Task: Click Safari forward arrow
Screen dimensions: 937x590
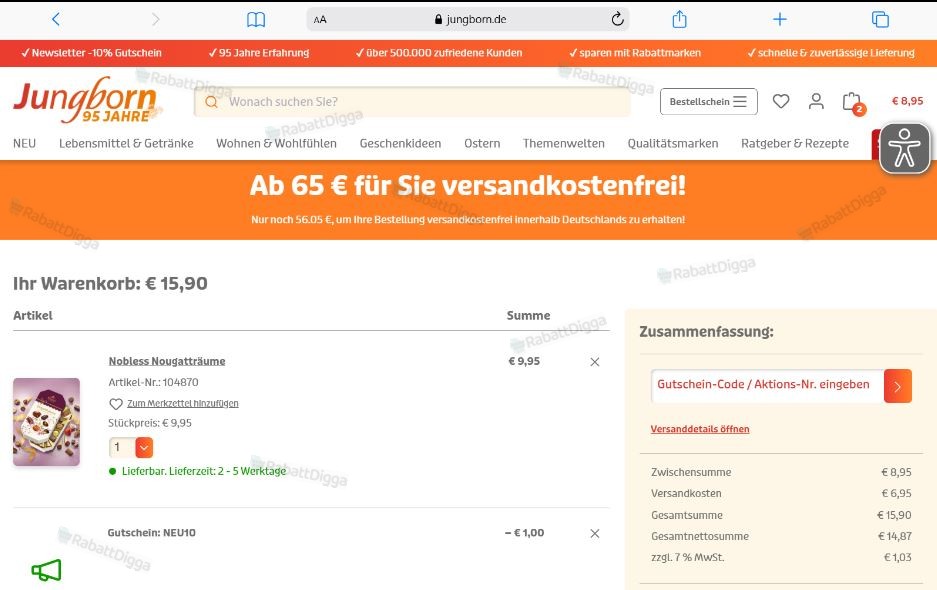Action: [x=155, y=19]
